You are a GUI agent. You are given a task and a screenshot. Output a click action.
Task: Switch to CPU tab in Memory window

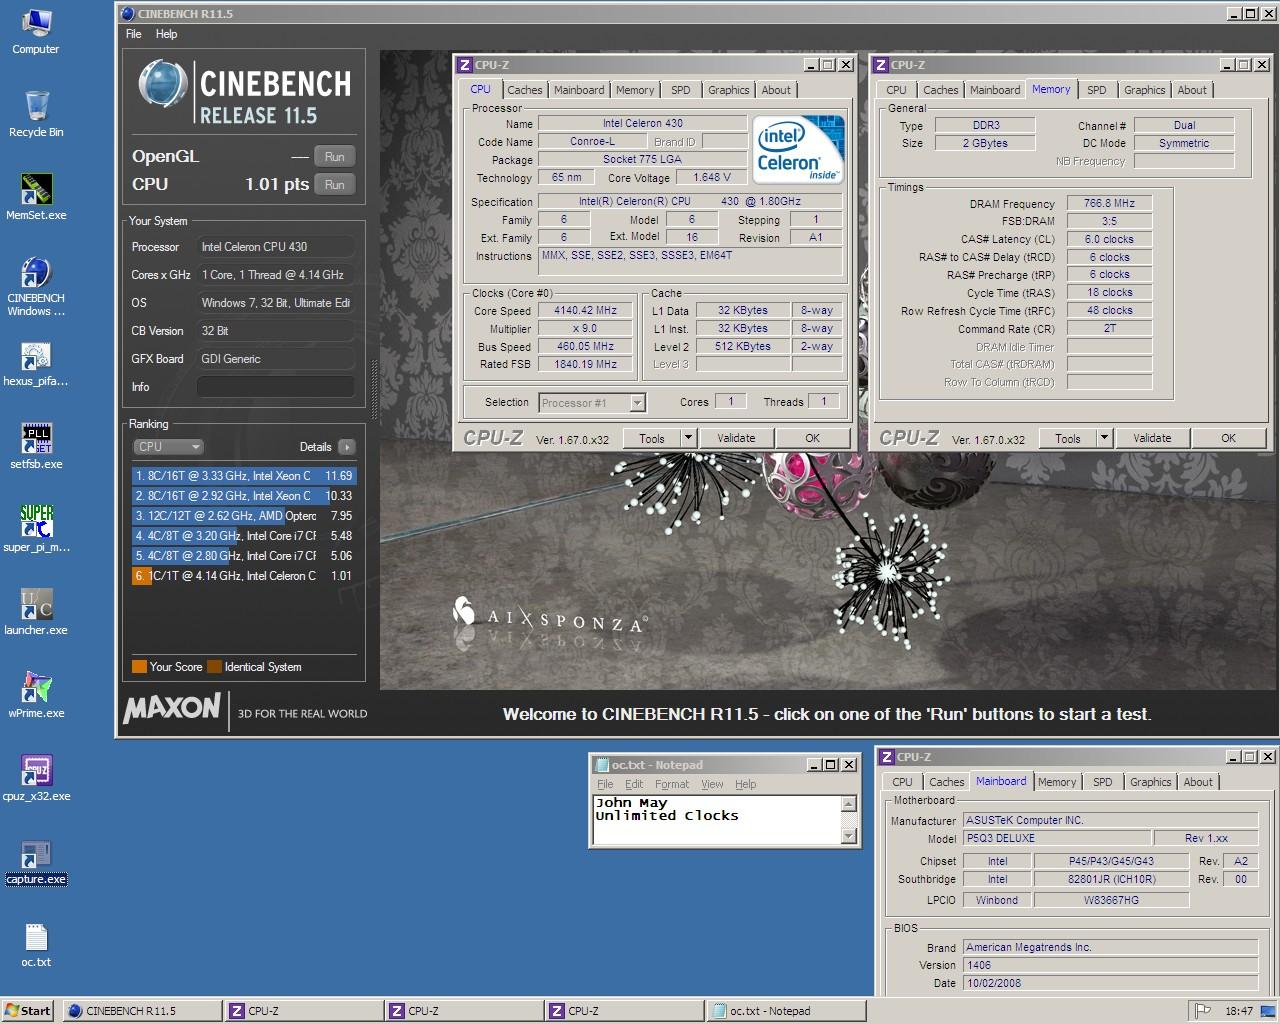897,90
